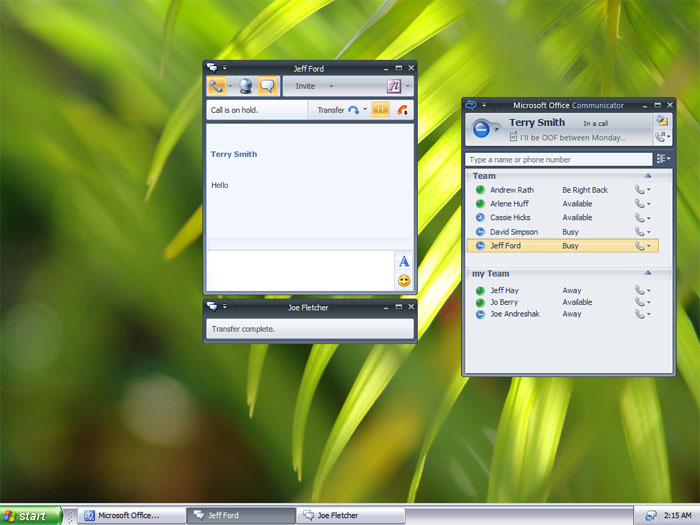Click 'Type a name or phone number' search field
700x525 pixels.
(558, 159)
